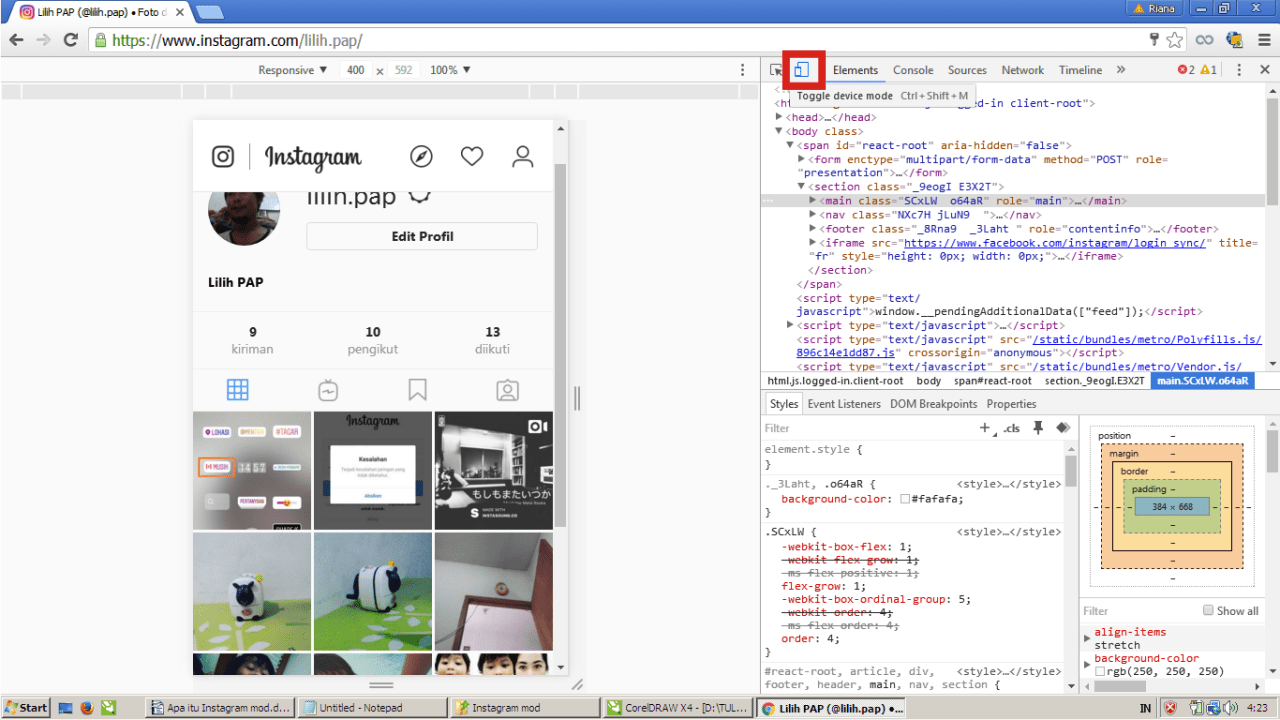Switch to the Network tab
This screenshot has width=1280, height=720.
click(x=1023, y=70)
